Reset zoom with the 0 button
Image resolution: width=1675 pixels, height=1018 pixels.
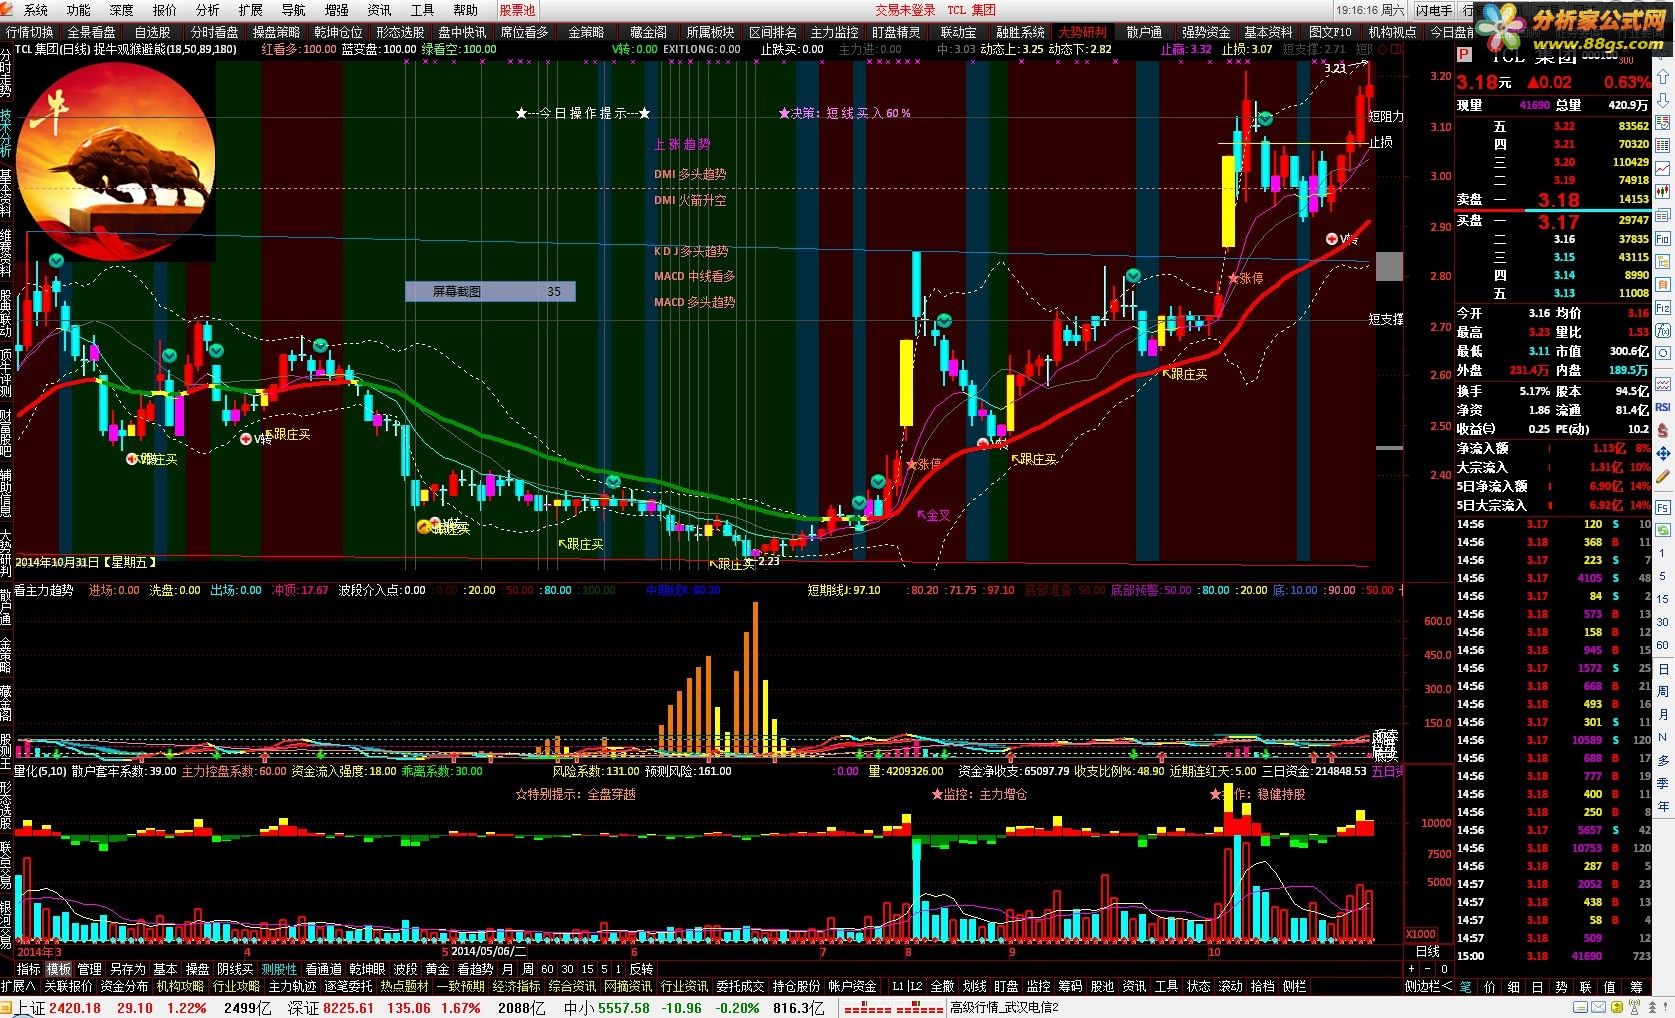(1444, 969)
